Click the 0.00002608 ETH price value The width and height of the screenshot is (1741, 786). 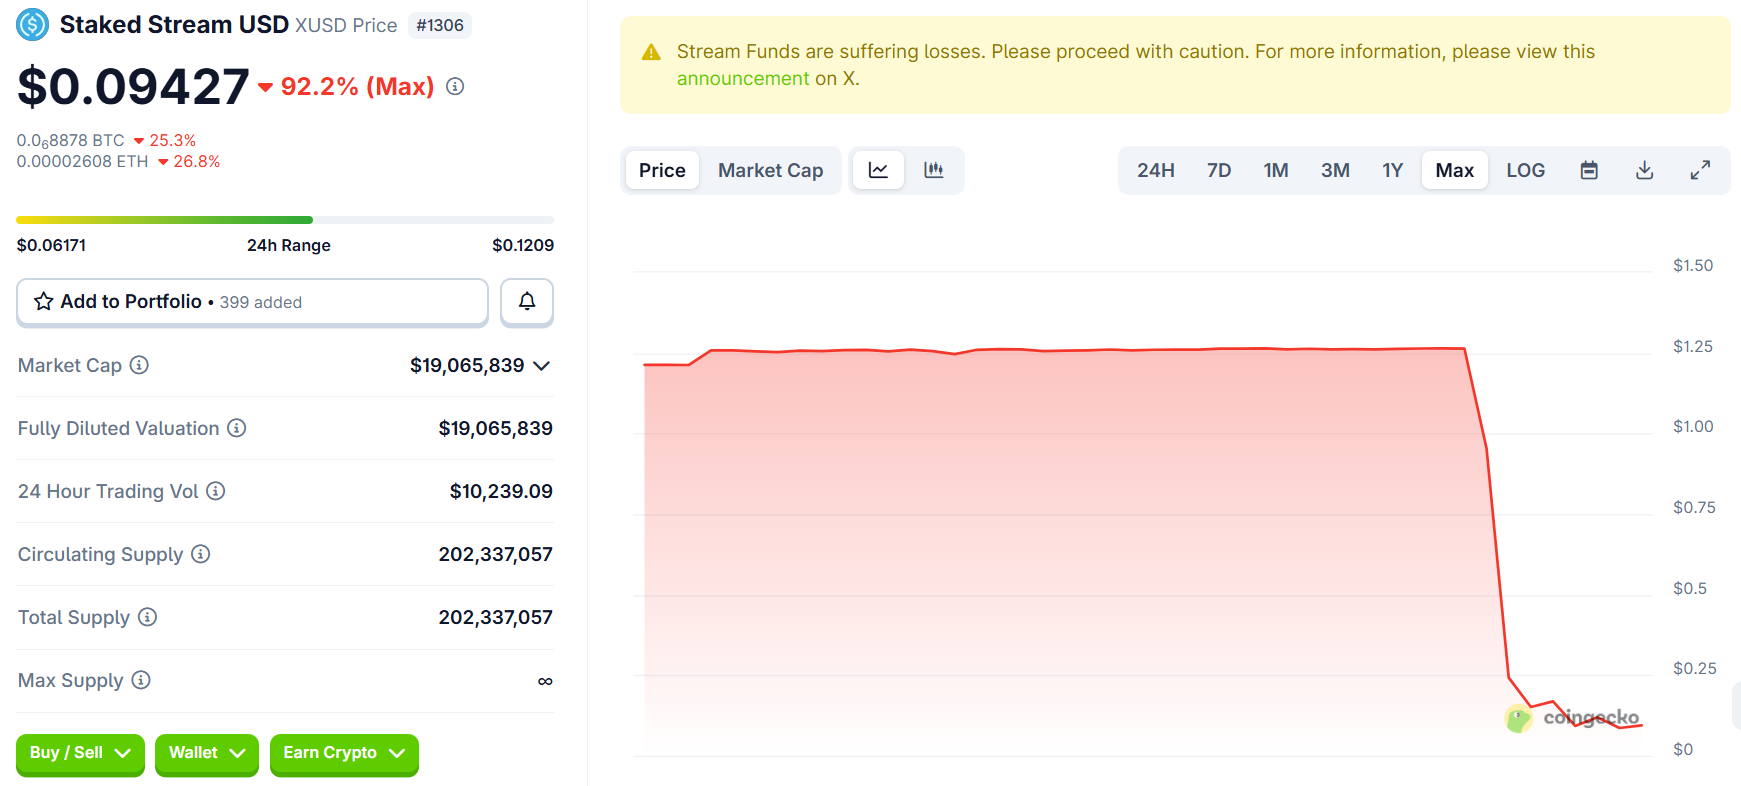click(82, 161)
